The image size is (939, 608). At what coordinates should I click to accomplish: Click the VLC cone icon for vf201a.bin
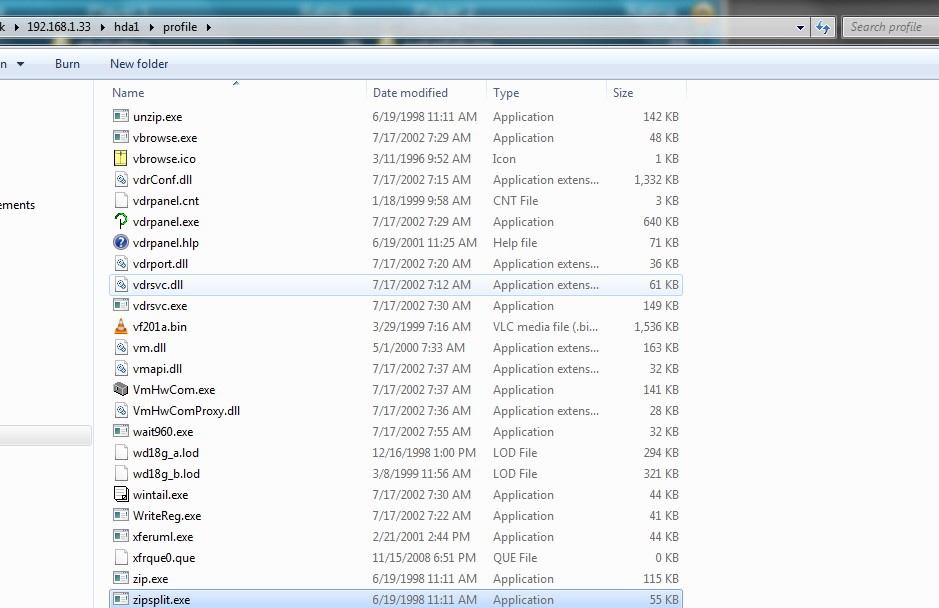(x=122, y=327)
